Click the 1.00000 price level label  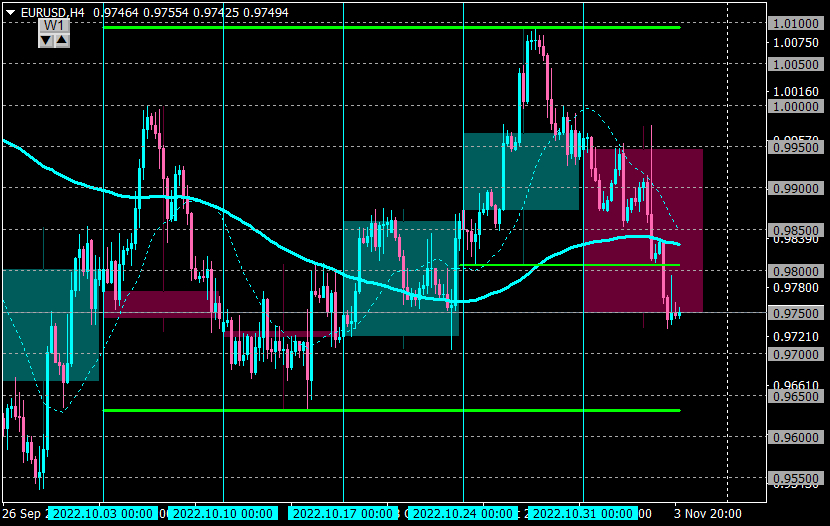point(796,106)
